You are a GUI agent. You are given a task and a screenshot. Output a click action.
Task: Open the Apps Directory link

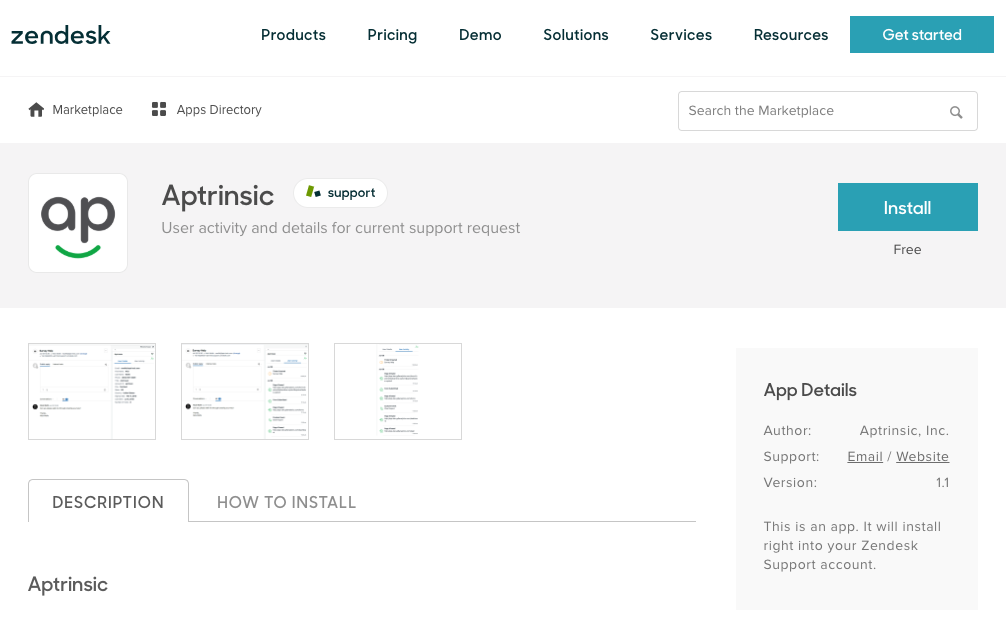[x=219, y=110]
